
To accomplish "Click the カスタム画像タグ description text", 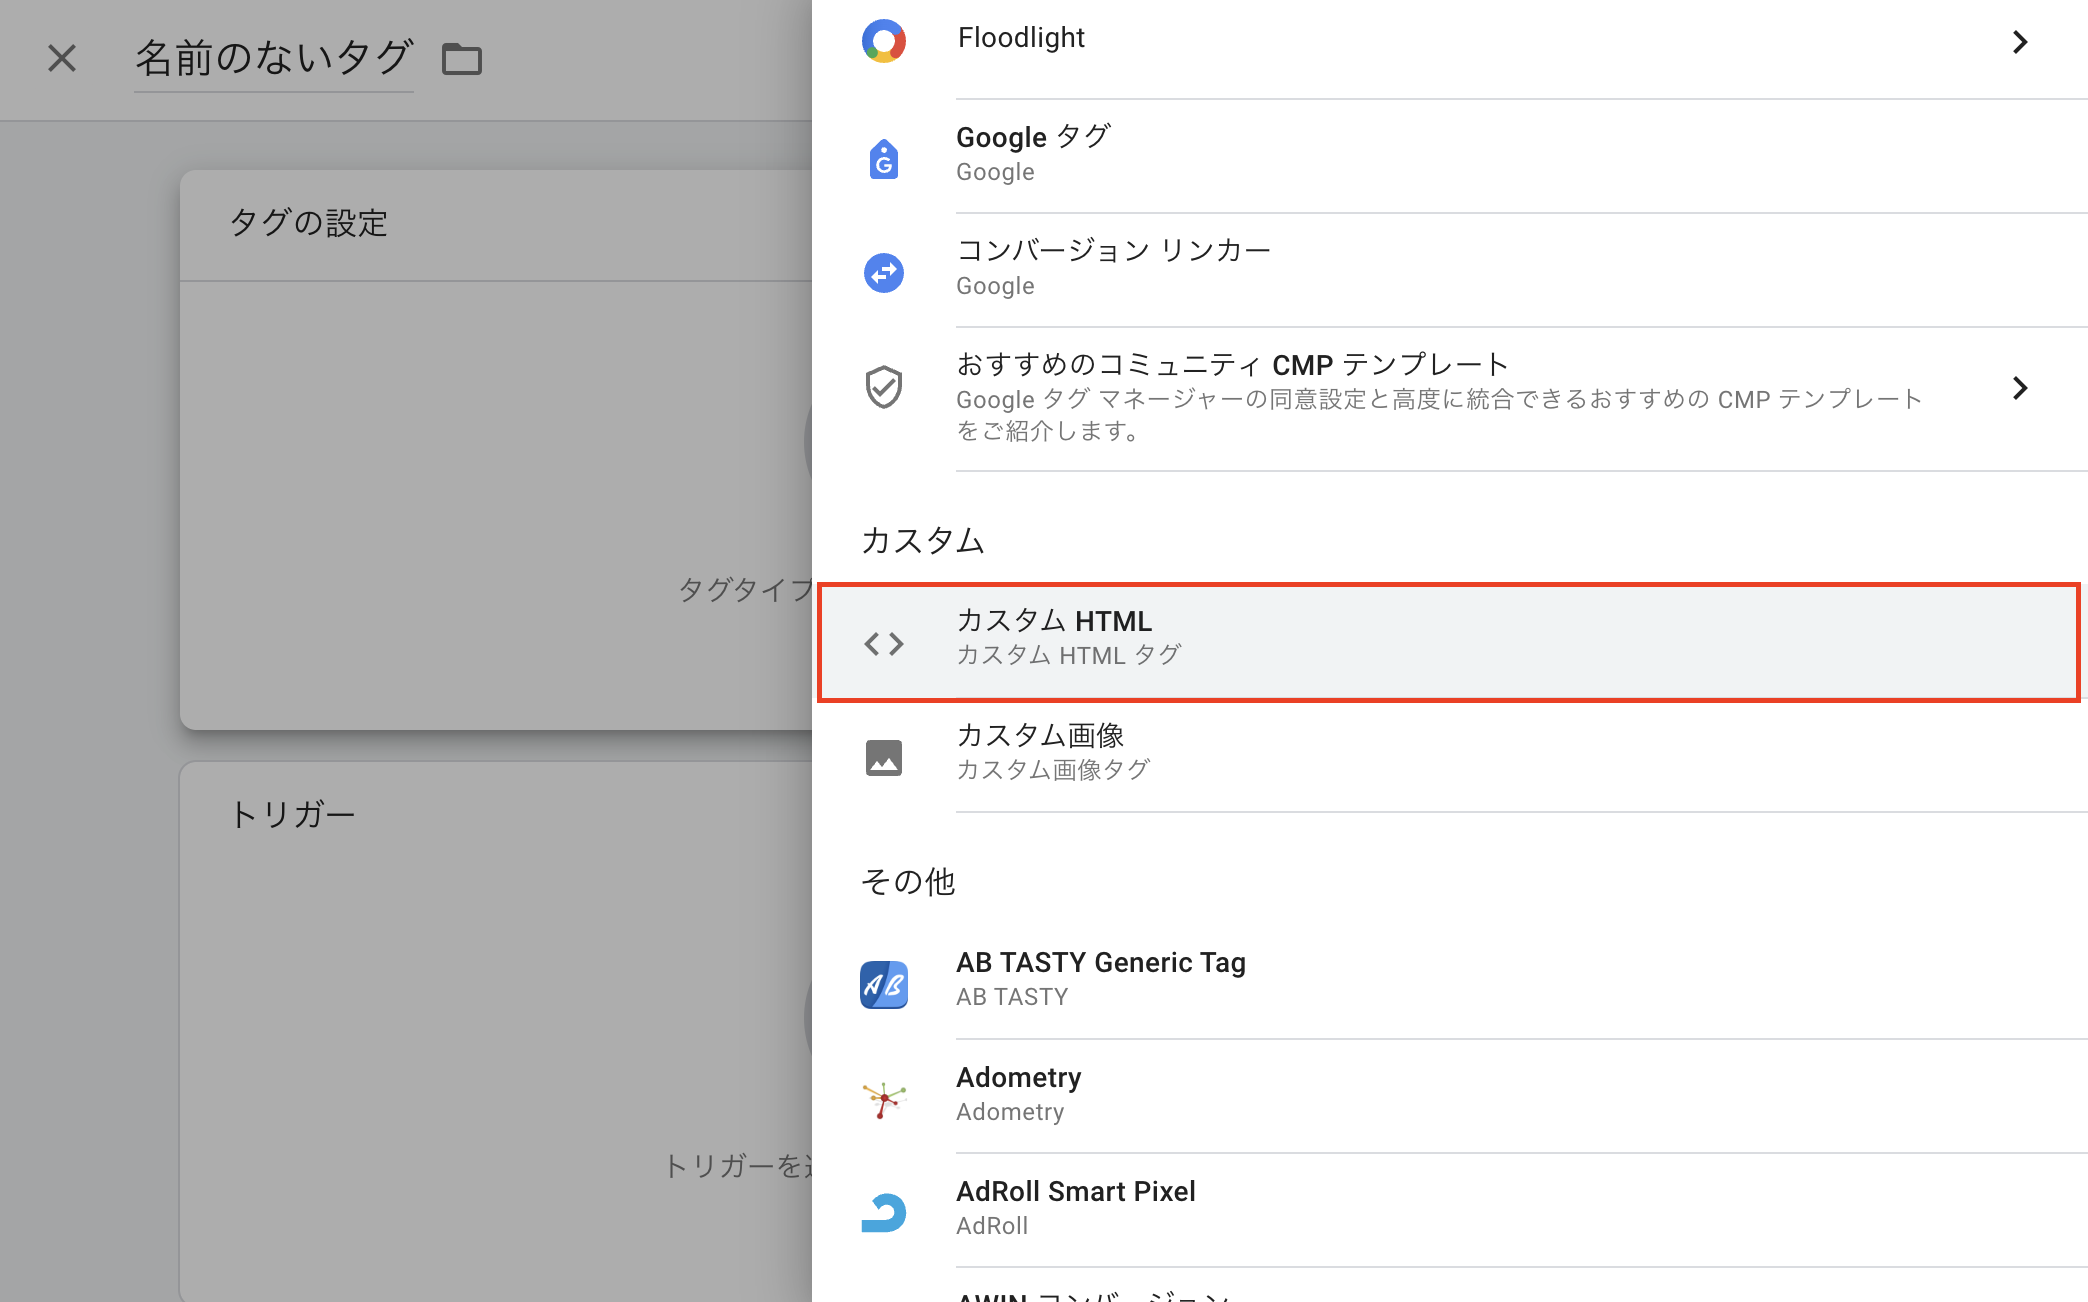I will tap(1054, 769).
